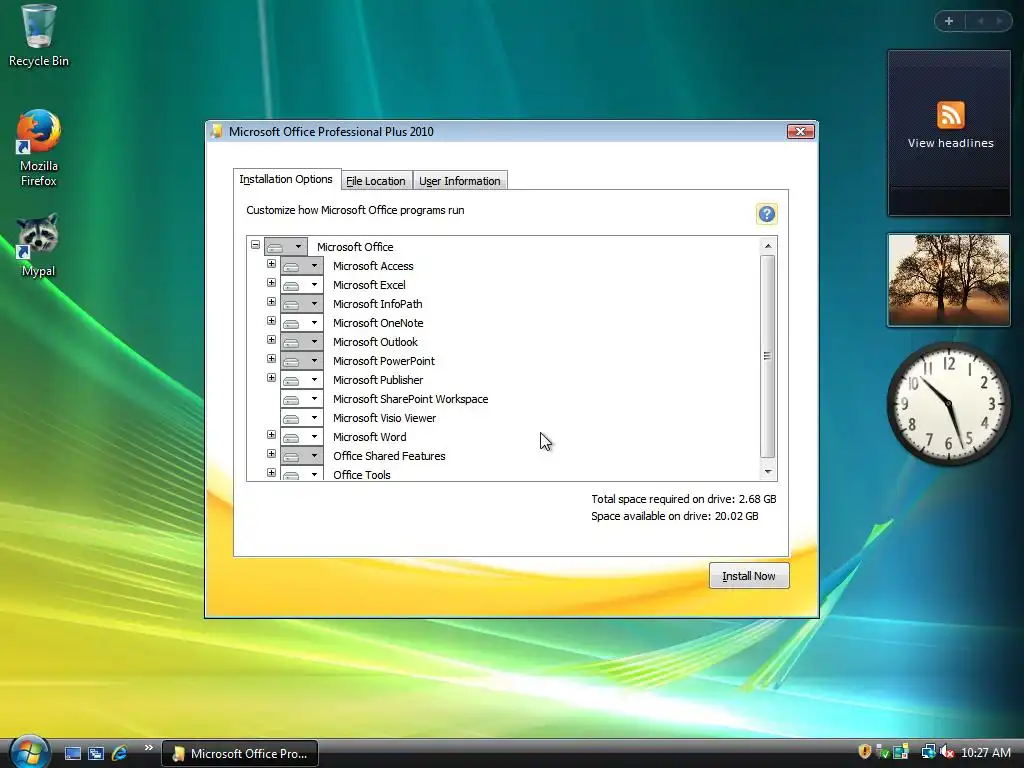Open install option dropdown for Office Shared Features
The image size is (1024, 768).
click(302, 455)
